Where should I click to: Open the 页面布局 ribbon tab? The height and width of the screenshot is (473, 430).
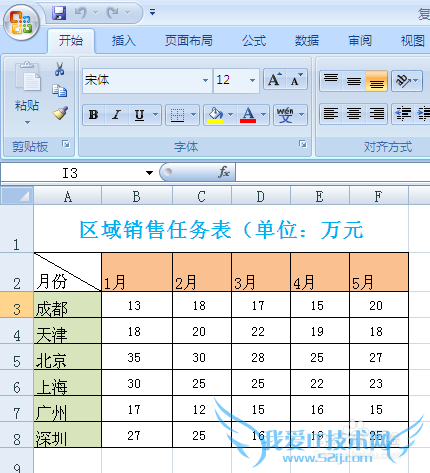click(x=189, y=41)
